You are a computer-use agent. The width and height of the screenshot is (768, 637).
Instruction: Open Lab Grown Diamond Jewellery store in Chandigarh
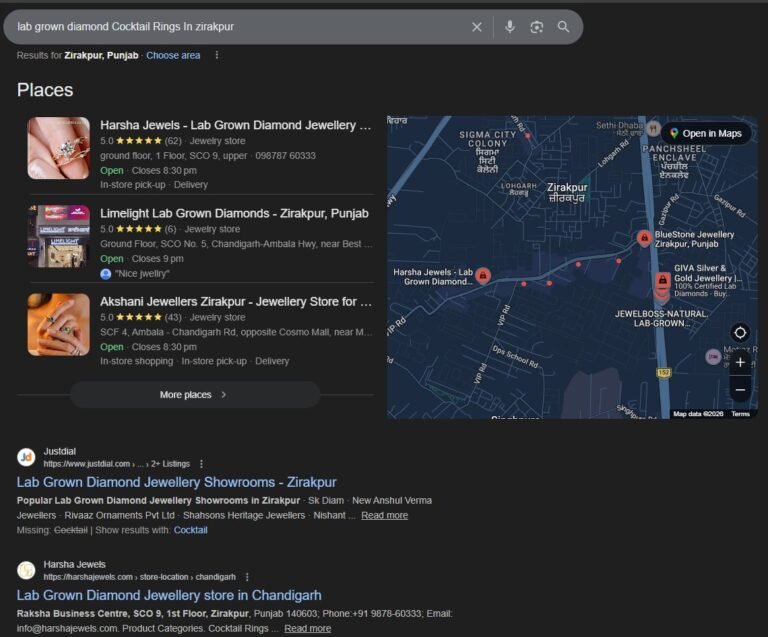[x=169, y=595]
